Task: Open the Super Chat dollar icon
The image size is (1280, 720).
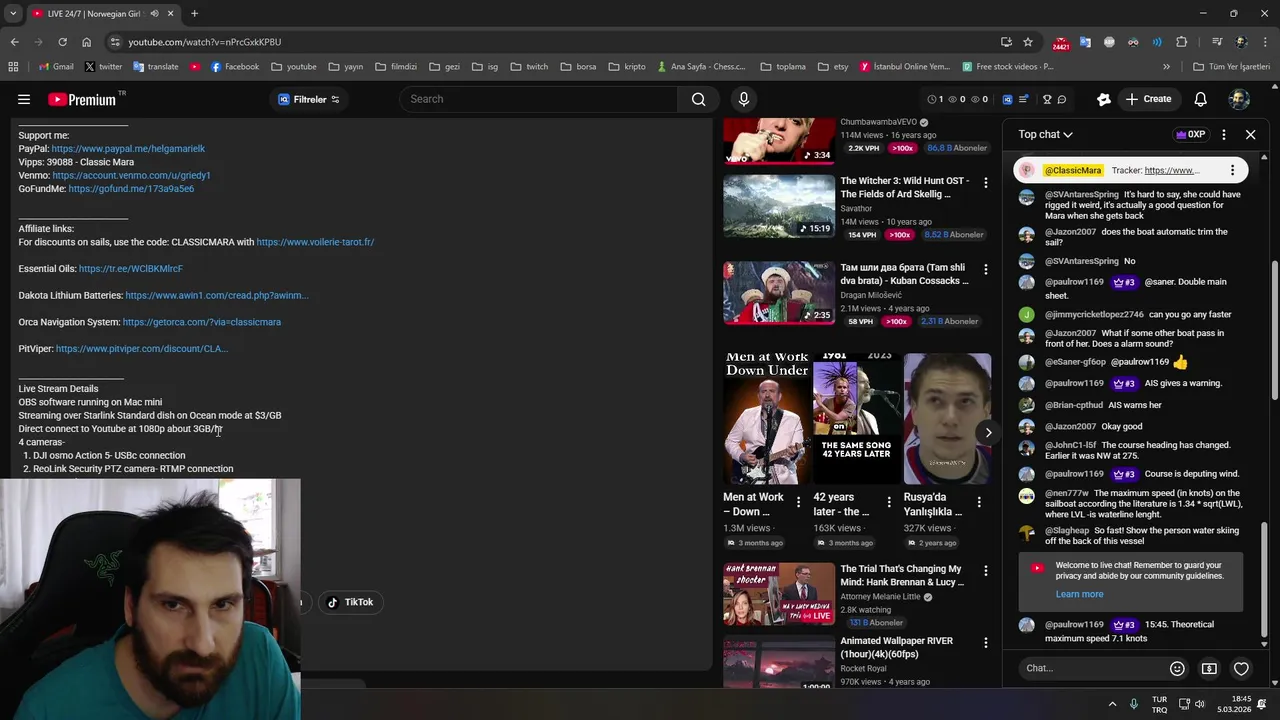Action: pos(1209,668)
